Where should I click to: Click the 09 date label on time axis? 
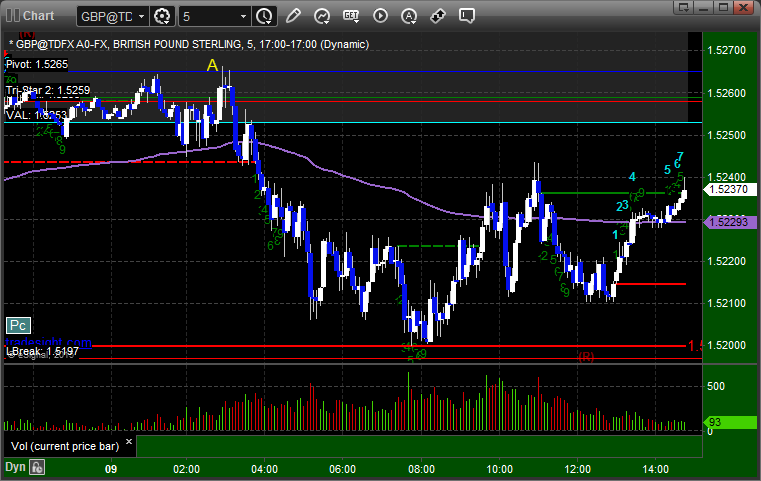point(111,469)
